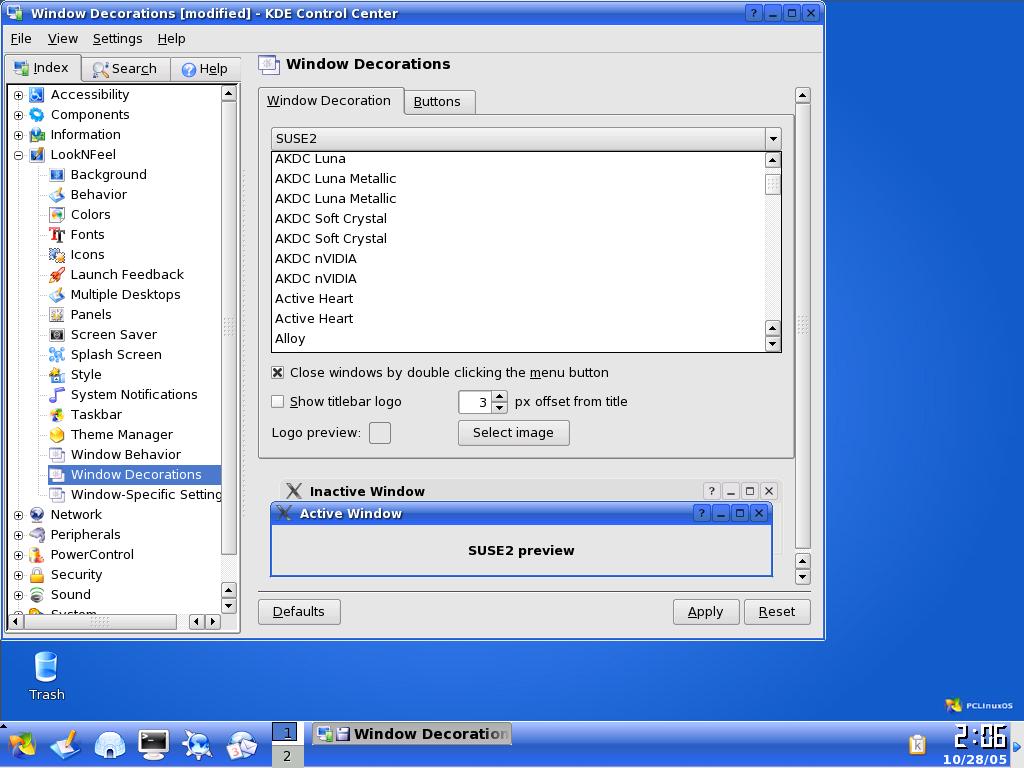Click the Components gear icon

click(37, 115)
